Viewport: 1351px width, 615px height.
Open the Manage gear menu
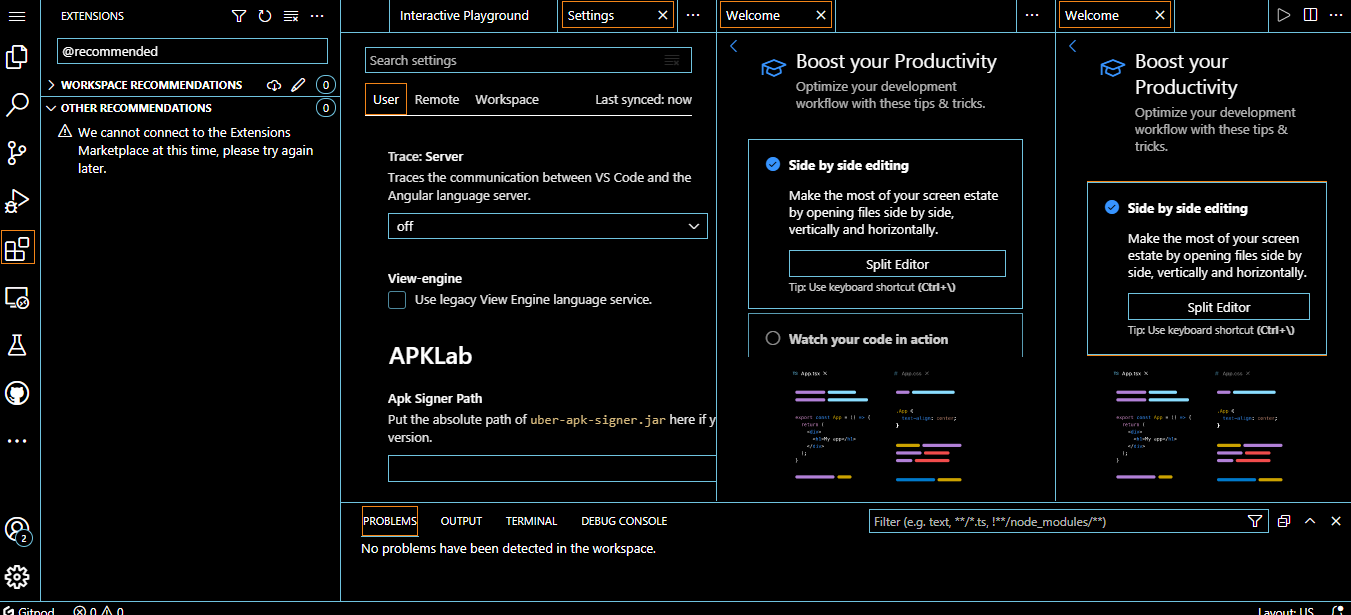coord(17,577)
